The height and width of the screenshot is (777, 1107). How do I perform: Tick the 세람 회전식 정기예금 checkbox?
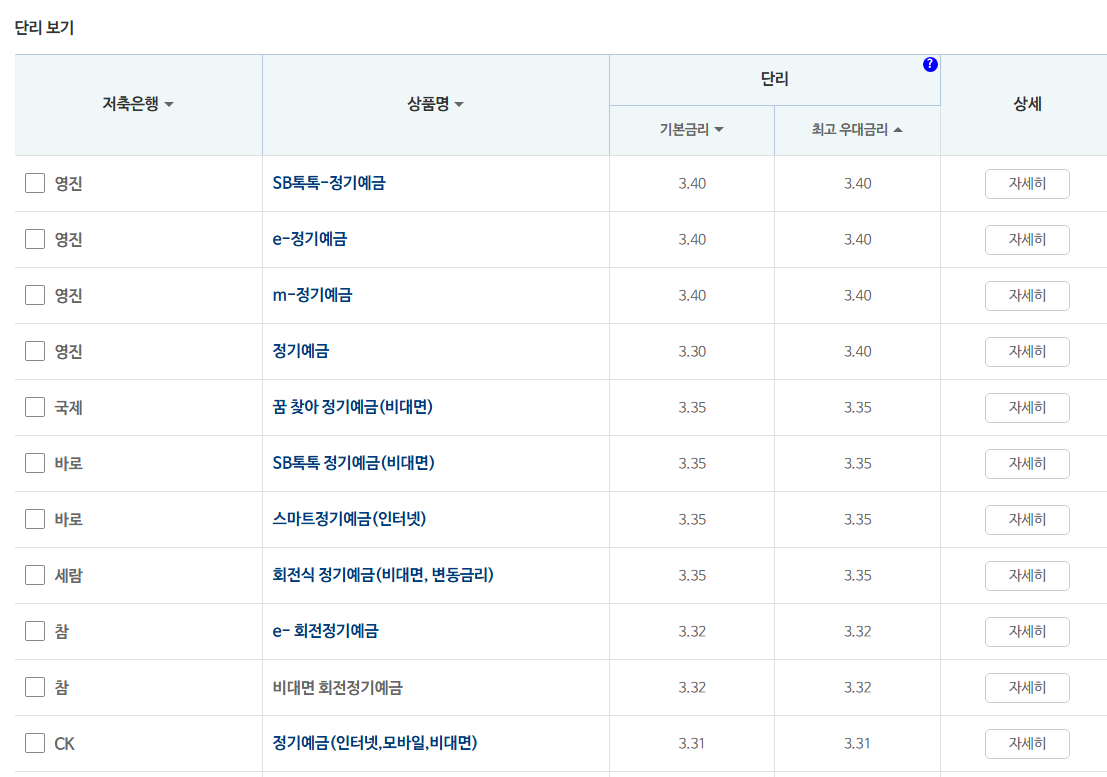pyautogui.click(x=35, y=575)
